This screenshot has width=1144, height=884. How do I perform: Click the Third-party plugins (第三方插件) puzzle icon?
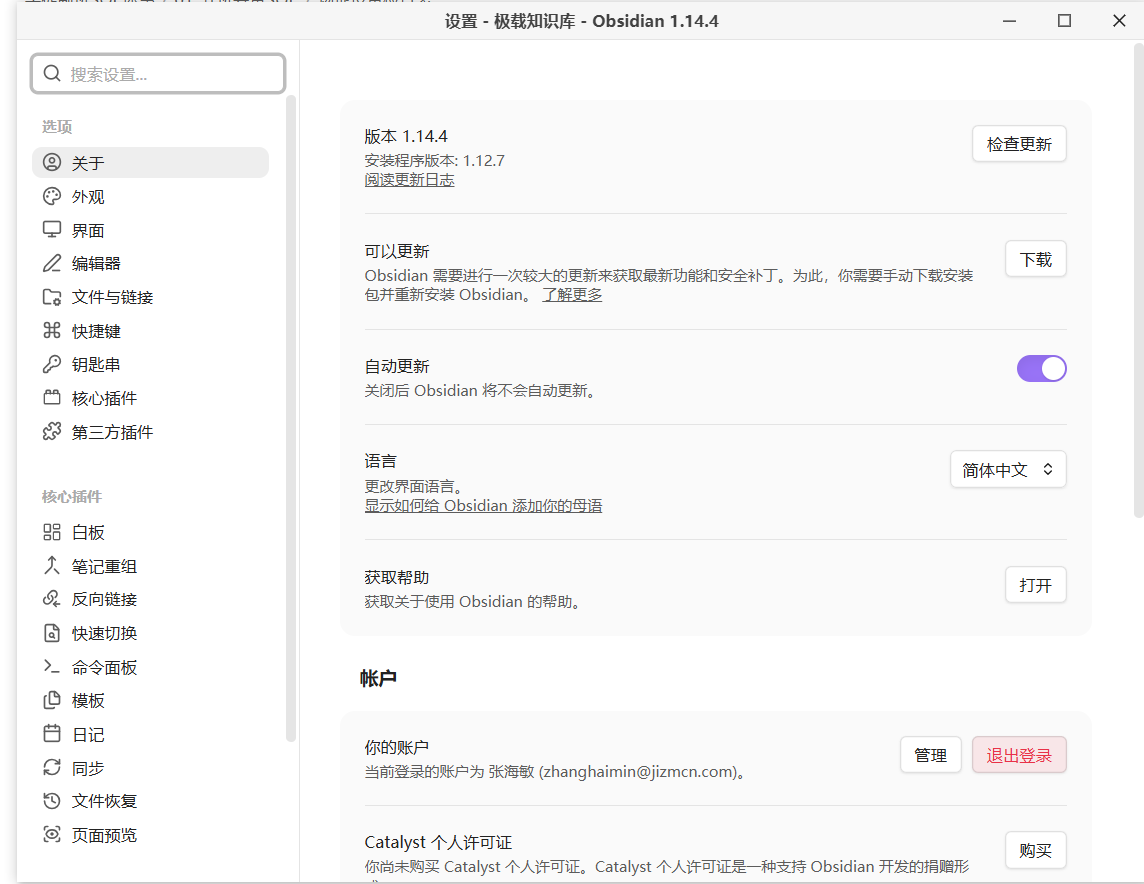point(52,432)
